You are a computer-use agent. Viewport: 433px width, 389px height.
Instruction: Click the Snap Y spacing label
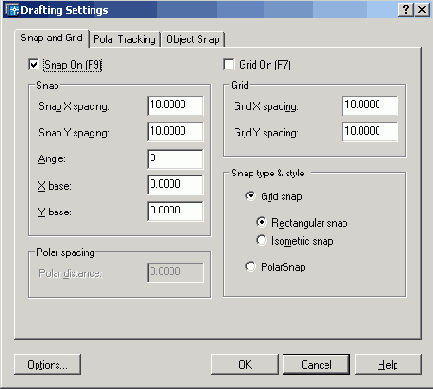[74, 133]
